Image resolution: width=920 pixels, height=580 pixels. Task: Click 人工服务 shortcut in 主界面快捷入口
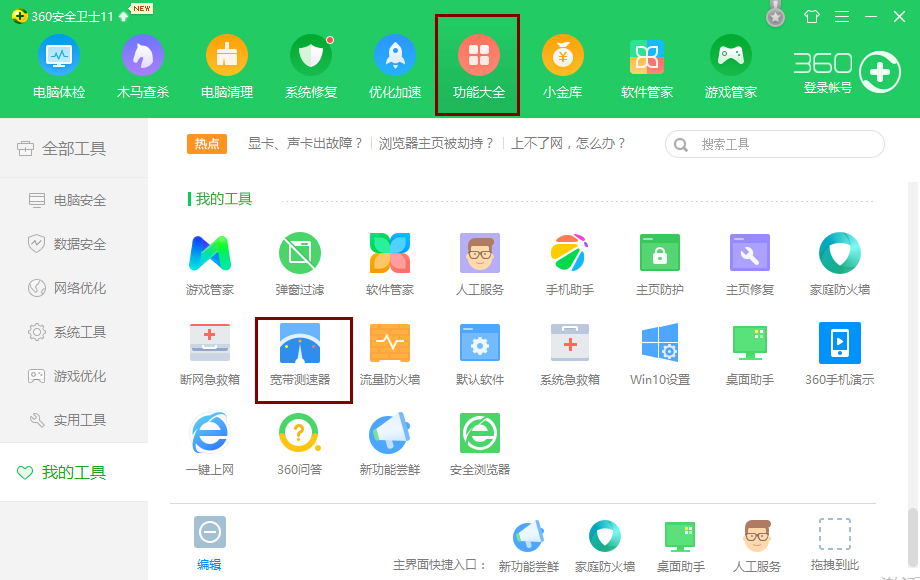pos(757,545)
